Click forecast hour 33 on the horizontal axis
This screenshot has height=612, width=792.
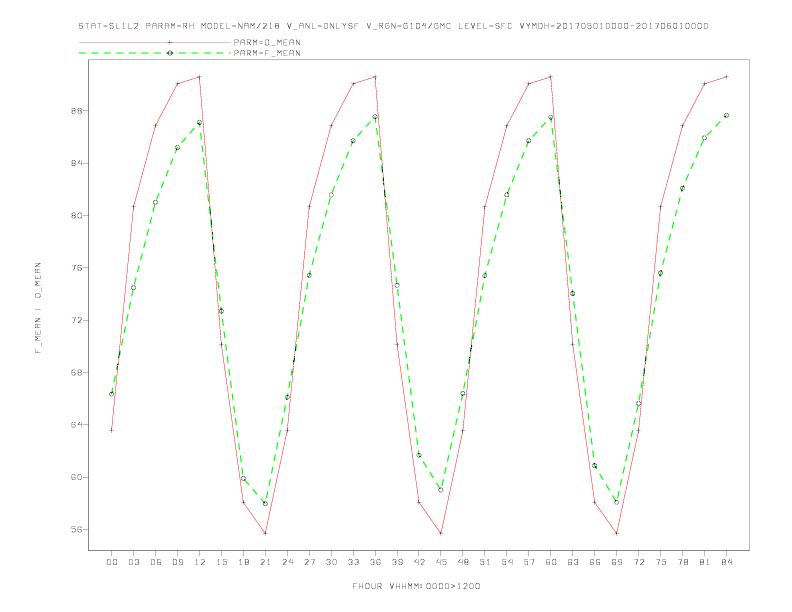tap(353, 562)
